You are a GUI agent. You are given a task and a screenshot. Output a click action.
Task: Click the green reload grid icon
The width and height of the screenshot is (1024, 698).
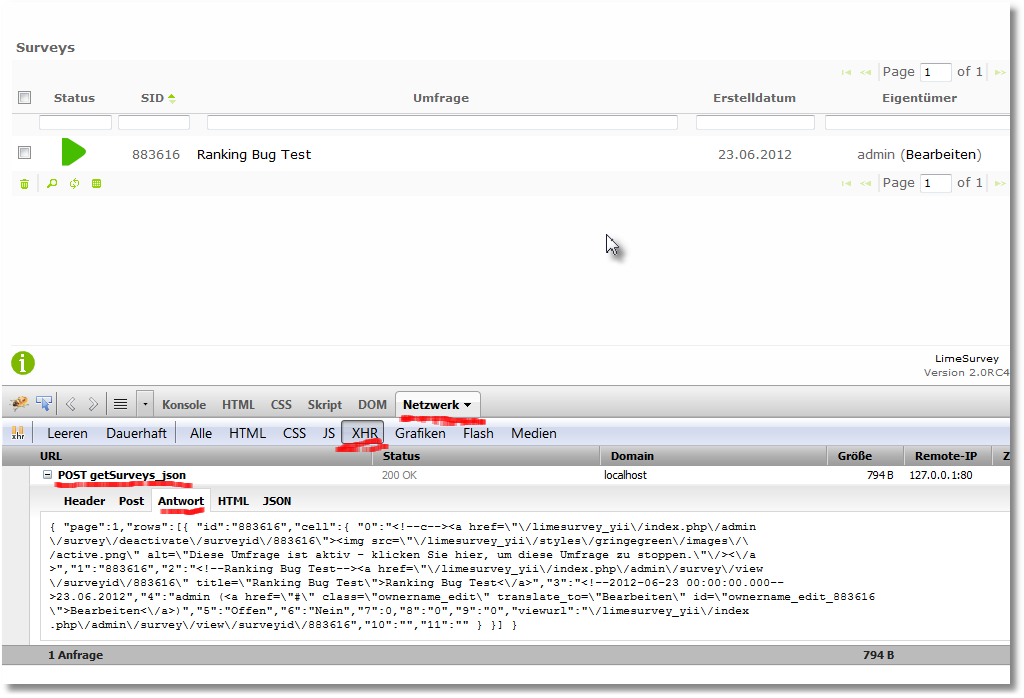(74, 184)
